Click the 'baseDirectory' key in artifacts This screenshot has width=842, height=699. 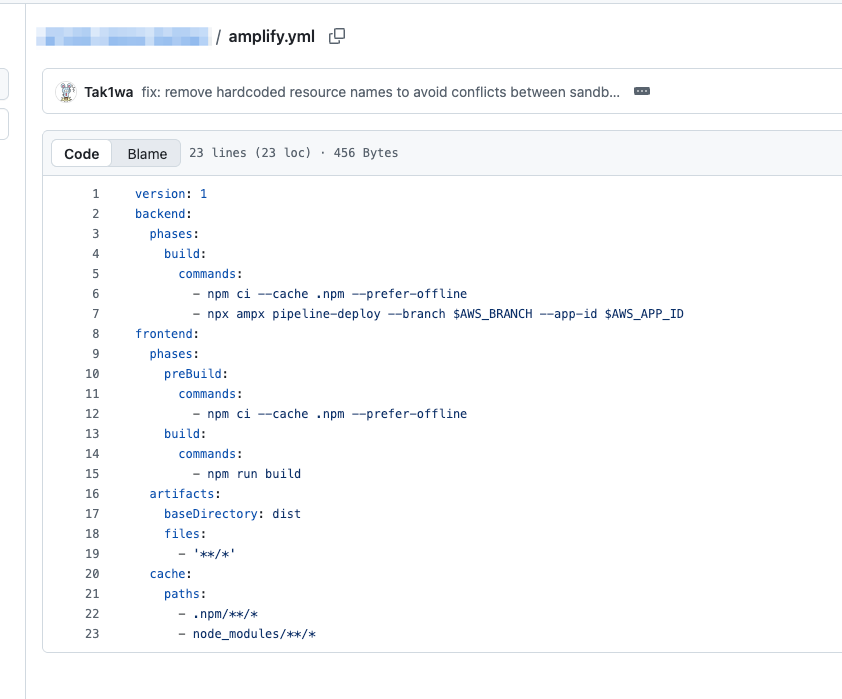click(210, 514)
